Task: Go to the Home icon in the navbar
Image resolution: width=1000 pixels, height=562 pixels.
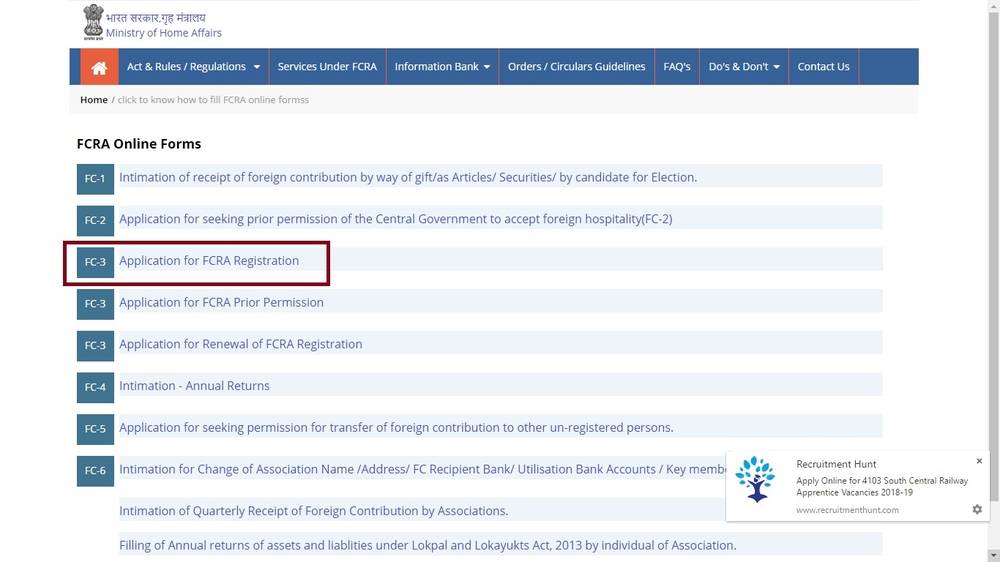Action: 99,67
